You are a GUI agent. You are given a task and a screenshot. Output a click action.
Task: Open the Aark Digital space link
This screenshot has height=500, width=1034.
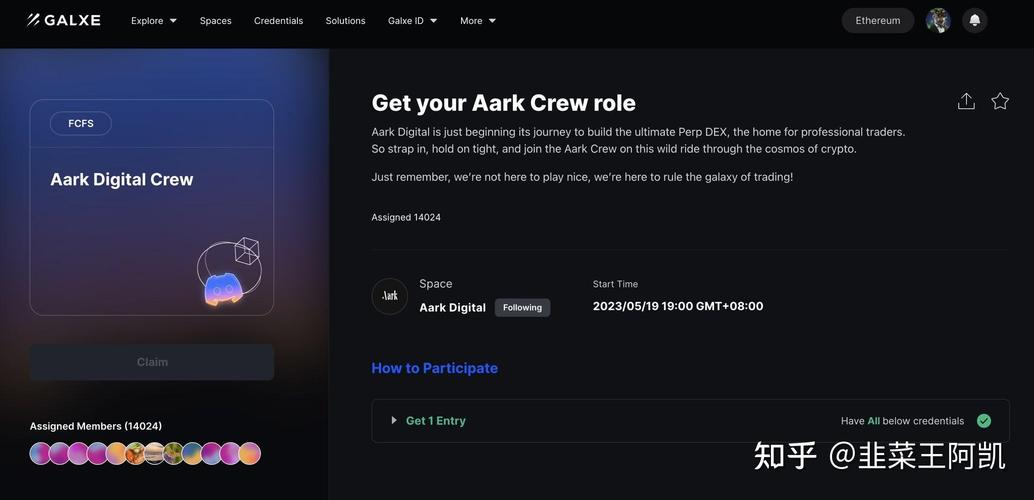pyautogui.click(x=452, y=307)
